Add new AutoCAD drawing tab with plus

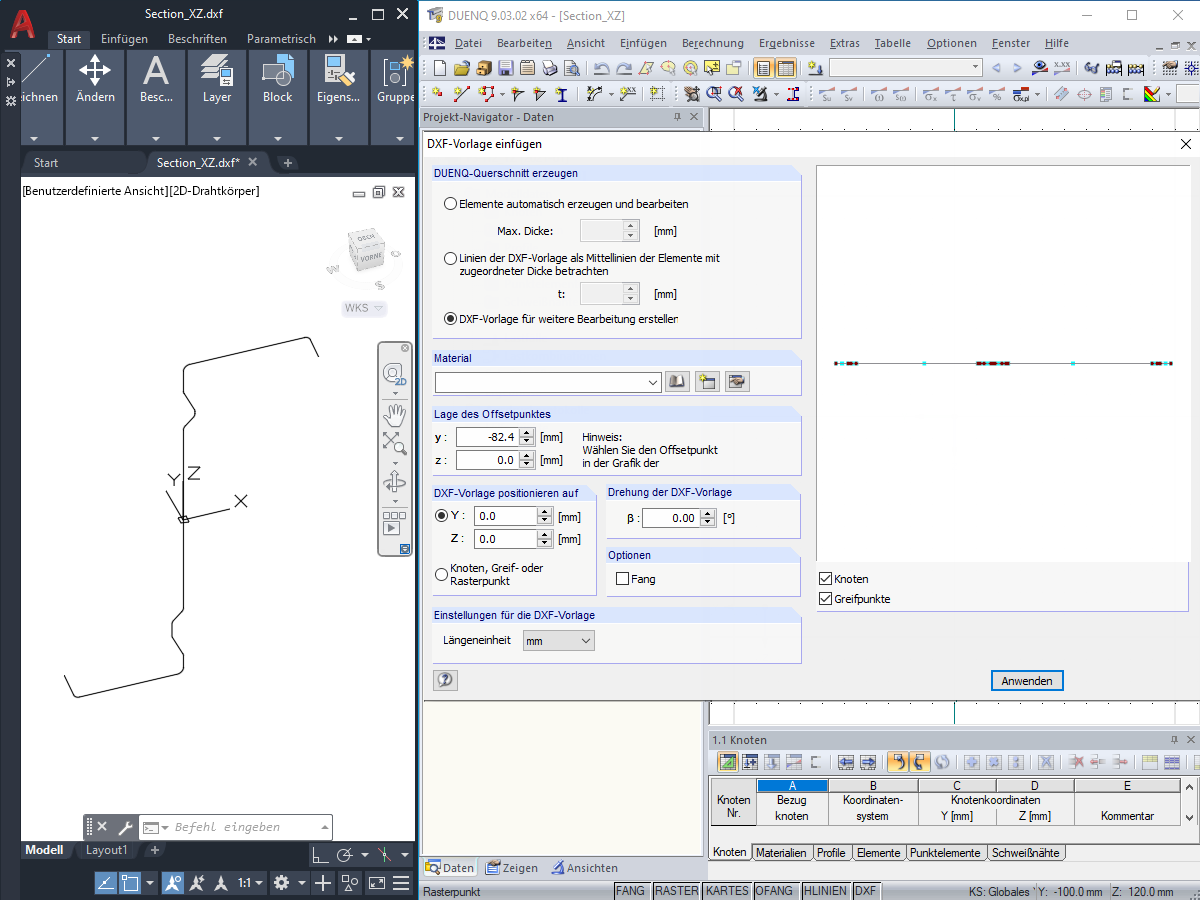tap(287, 162)
